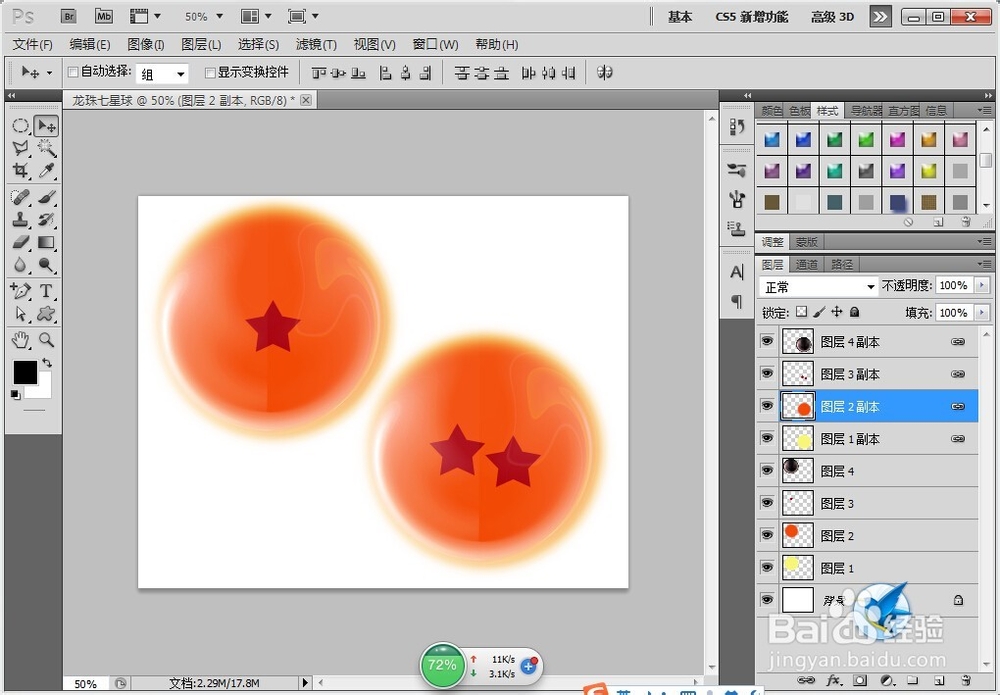Select the Magic Wand tool
Image resolution: width=1000 pixels, height=695 pixels.
46,148
